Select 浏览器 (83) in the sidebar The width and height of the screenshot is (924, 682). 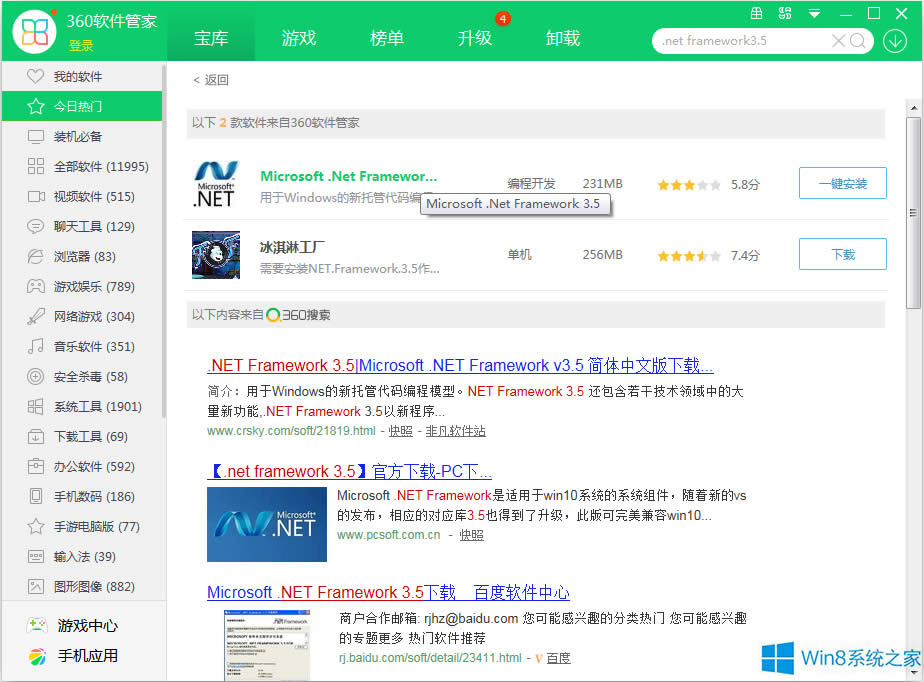(x=84, y=257)
